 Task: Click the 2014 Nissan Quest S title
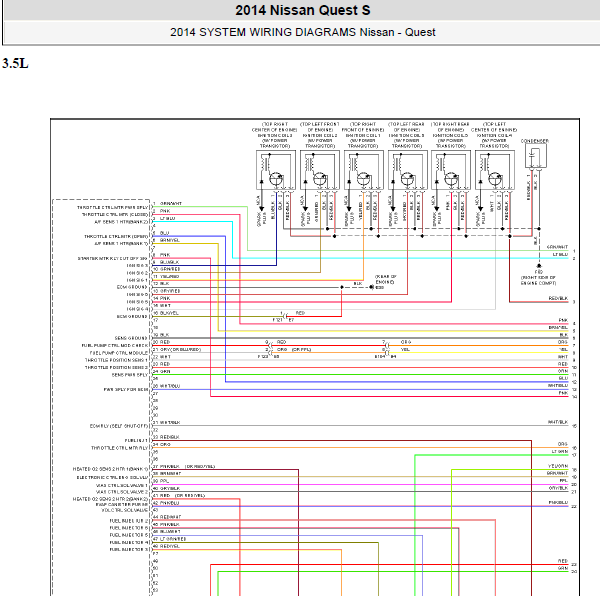303,10
